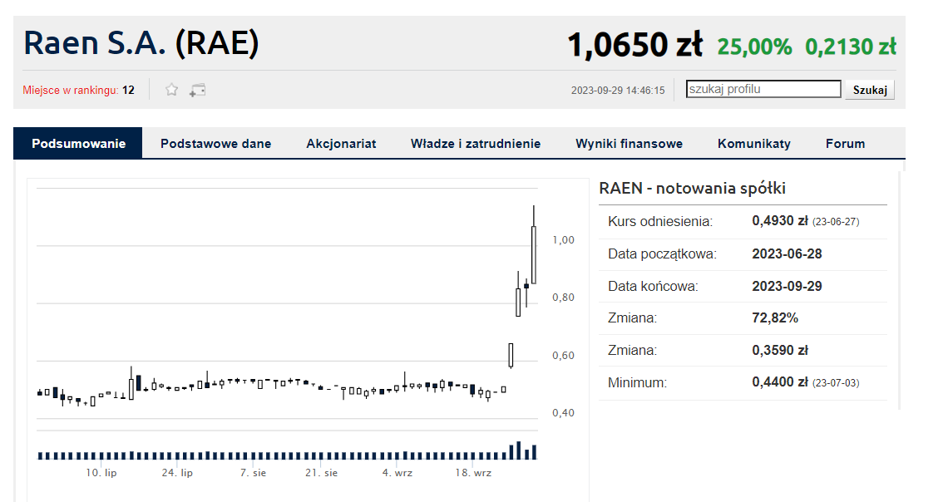This screenshot has height=502, width=948.
Task: Select the Kurs odniesienia label
Action: [x=660, y=221]
